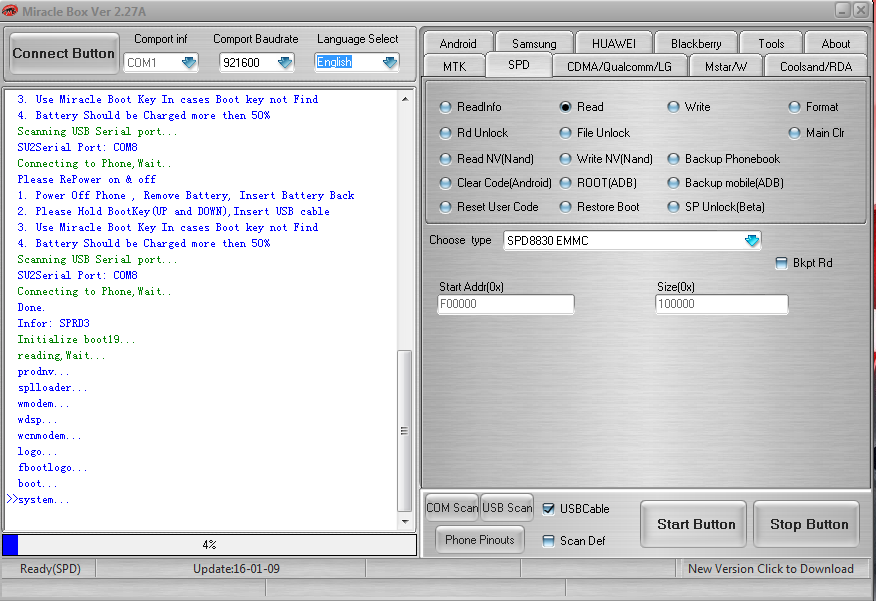This screenshot has height=601, width=876.
Task: Open the HUAWEI tab
Action: pos(613,44)
